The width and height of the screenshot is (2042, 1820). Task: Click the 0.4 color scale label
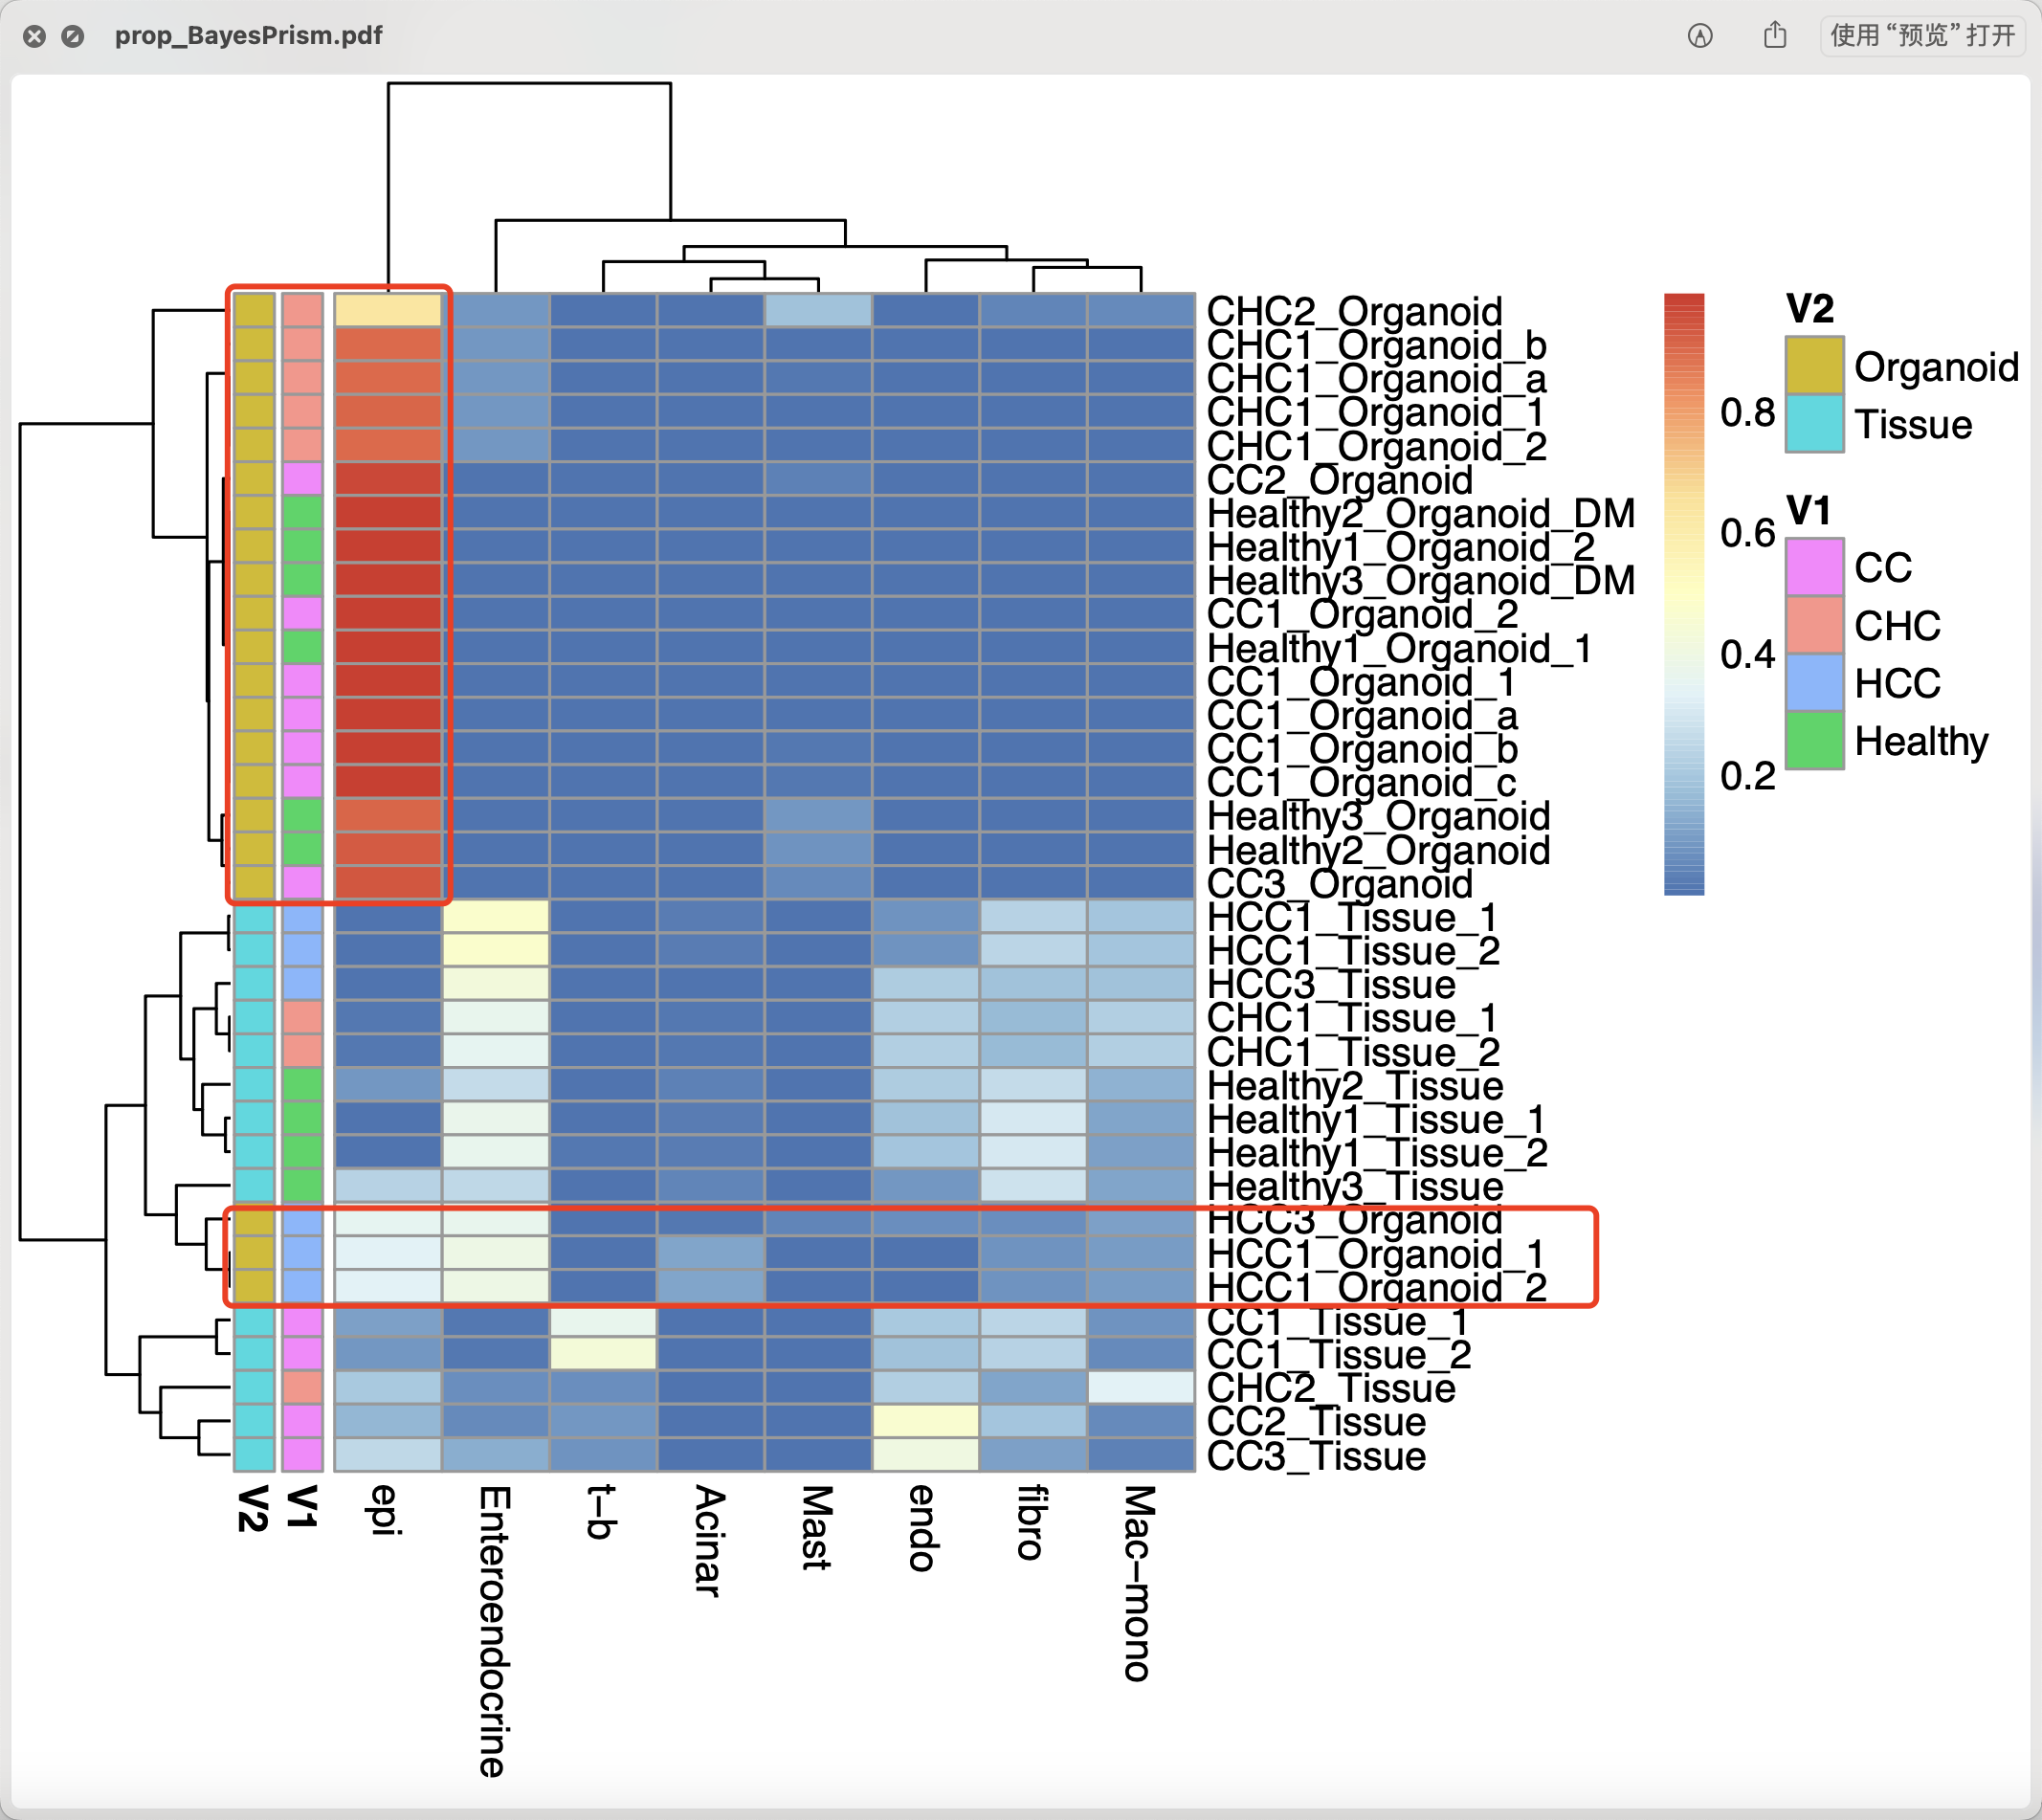(x=1747, y=655)
